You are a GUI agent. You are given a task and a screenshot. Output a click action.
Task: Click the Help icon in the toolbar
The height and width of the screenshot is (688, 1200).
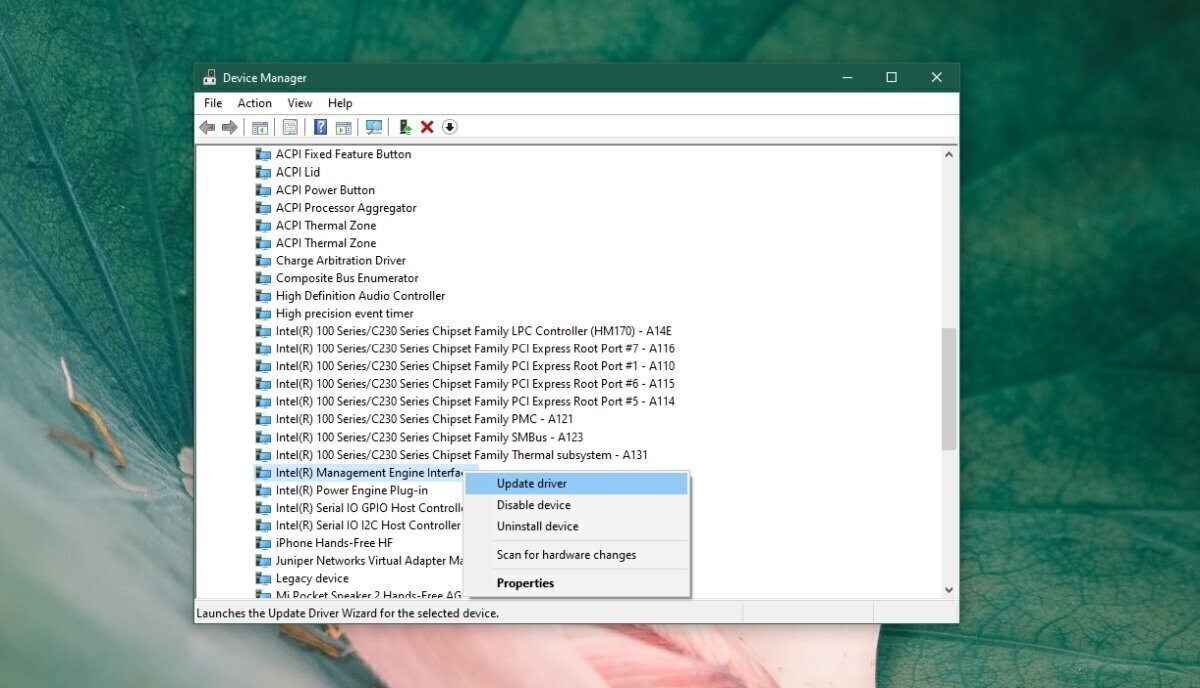[x=319, y=127]
